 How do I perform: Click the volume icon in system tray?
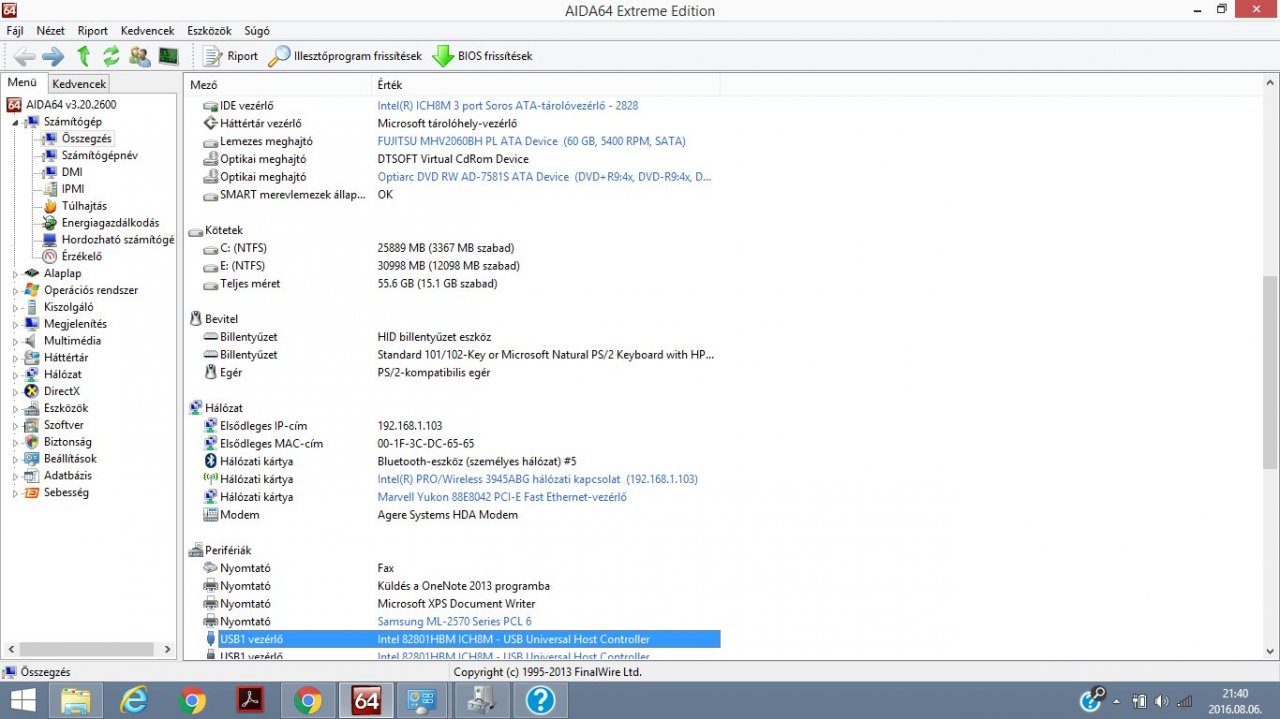tap(1162, 701)
